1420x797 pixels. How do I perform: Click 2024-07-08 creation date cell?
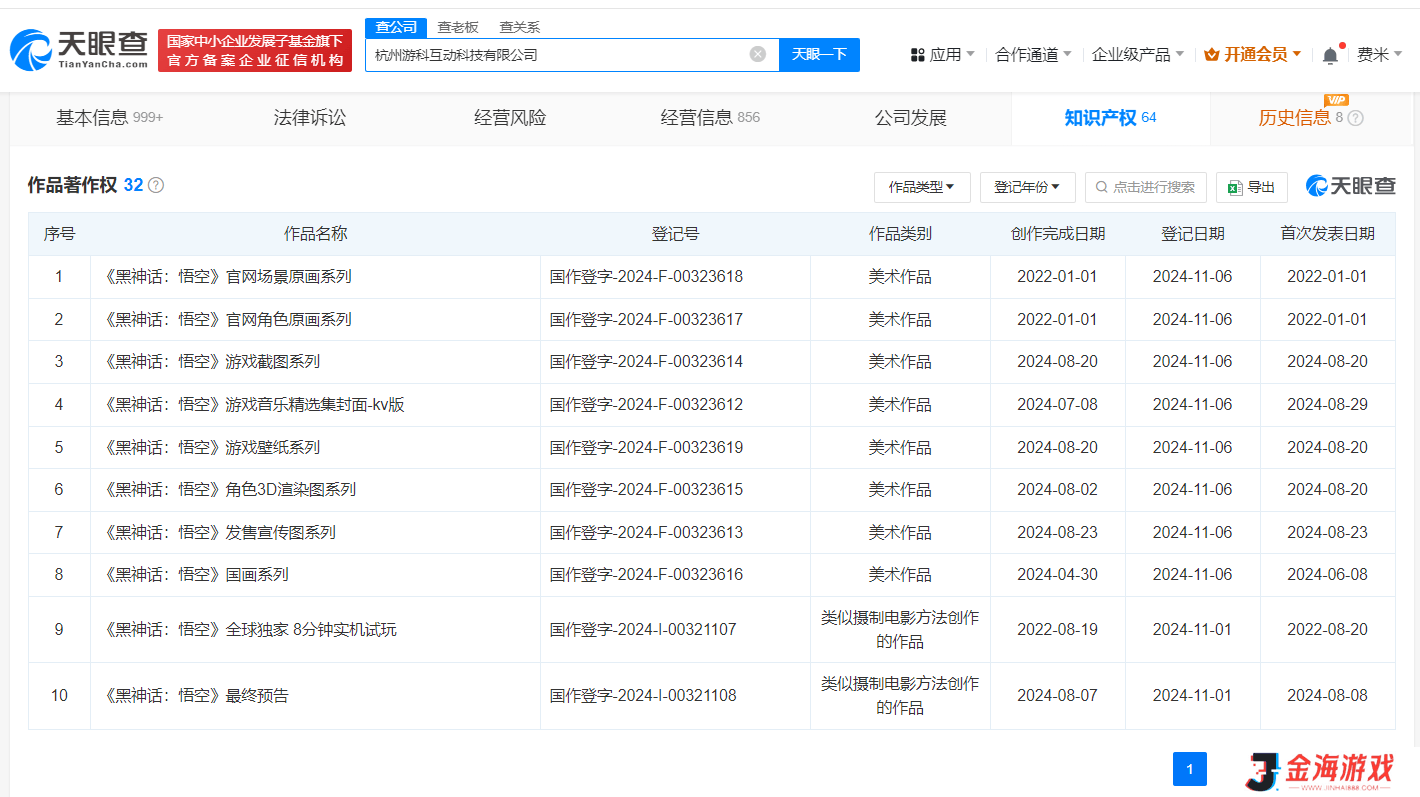point(1057,405)
